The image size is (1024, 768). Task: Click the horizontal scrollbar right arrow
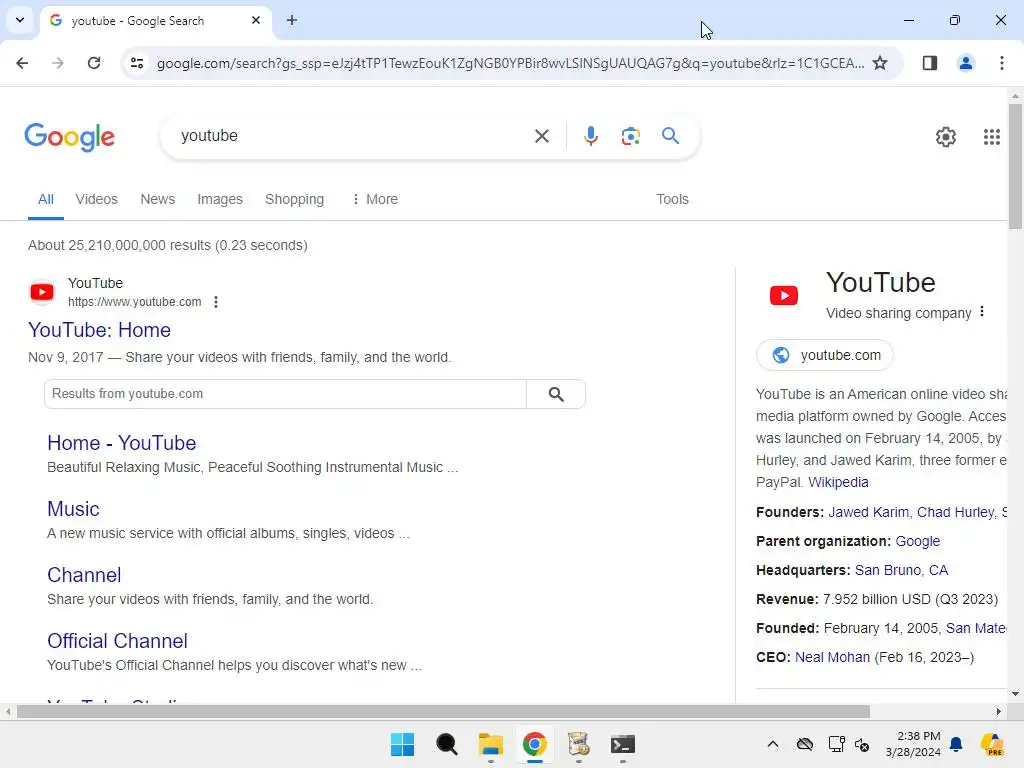coord(999,711)
